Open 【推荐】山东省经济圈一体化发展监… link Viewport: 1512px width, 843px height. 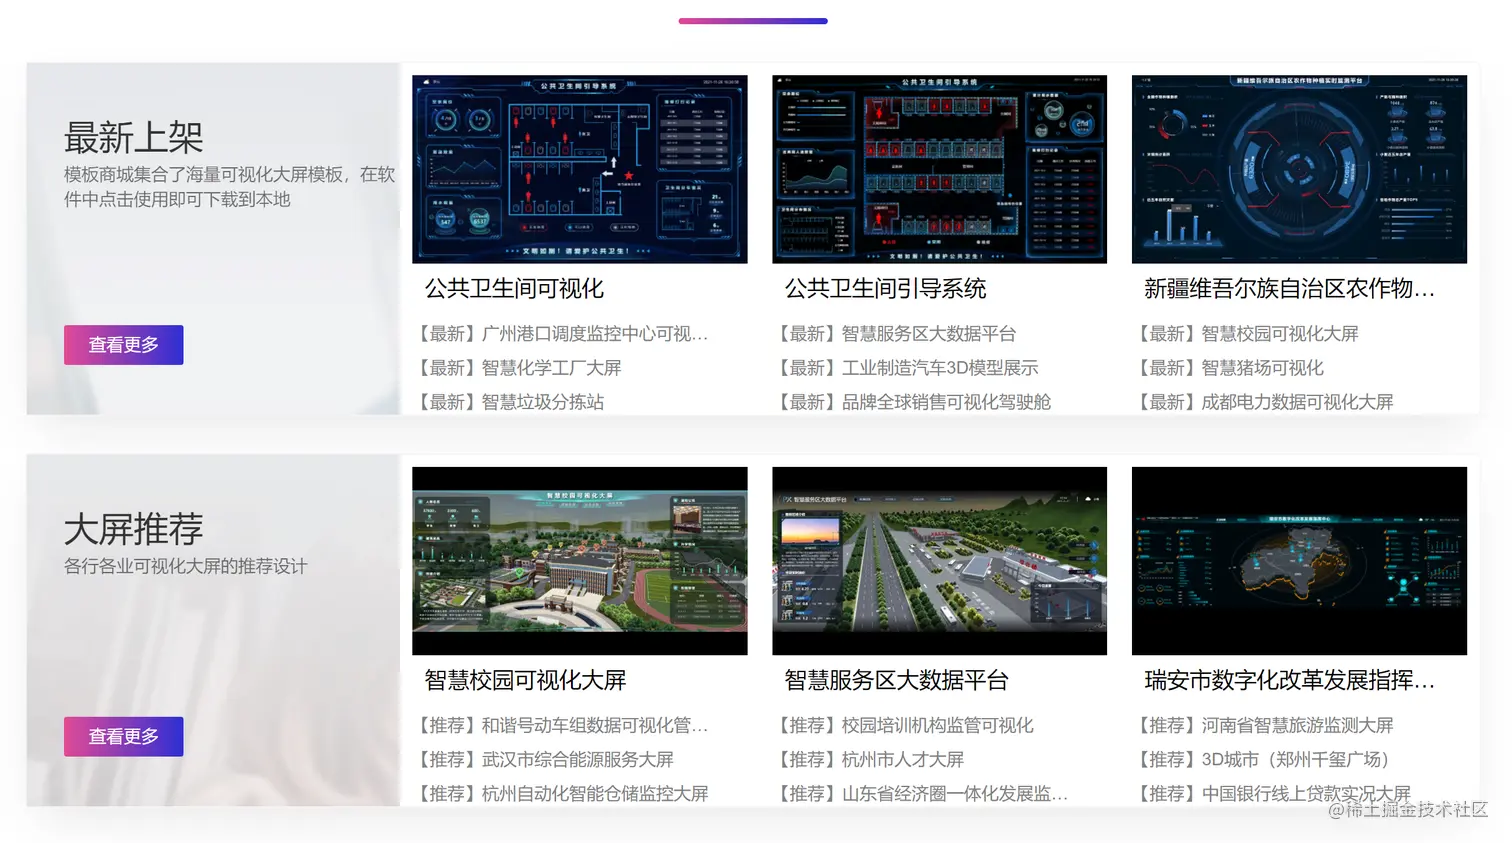click(x=921, y=794)
